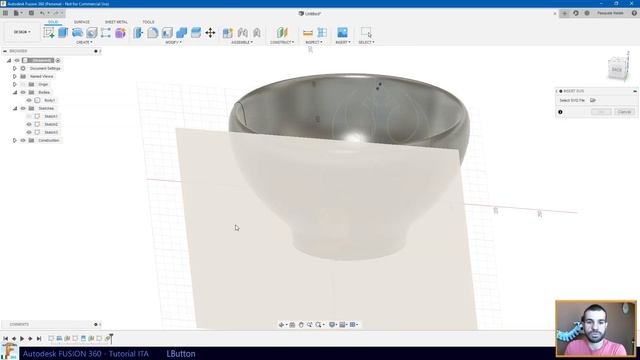The height and width of the screenshot is (360, 640).
Task: Switch to the Surface tab
Action: click(x=82, y=22)
